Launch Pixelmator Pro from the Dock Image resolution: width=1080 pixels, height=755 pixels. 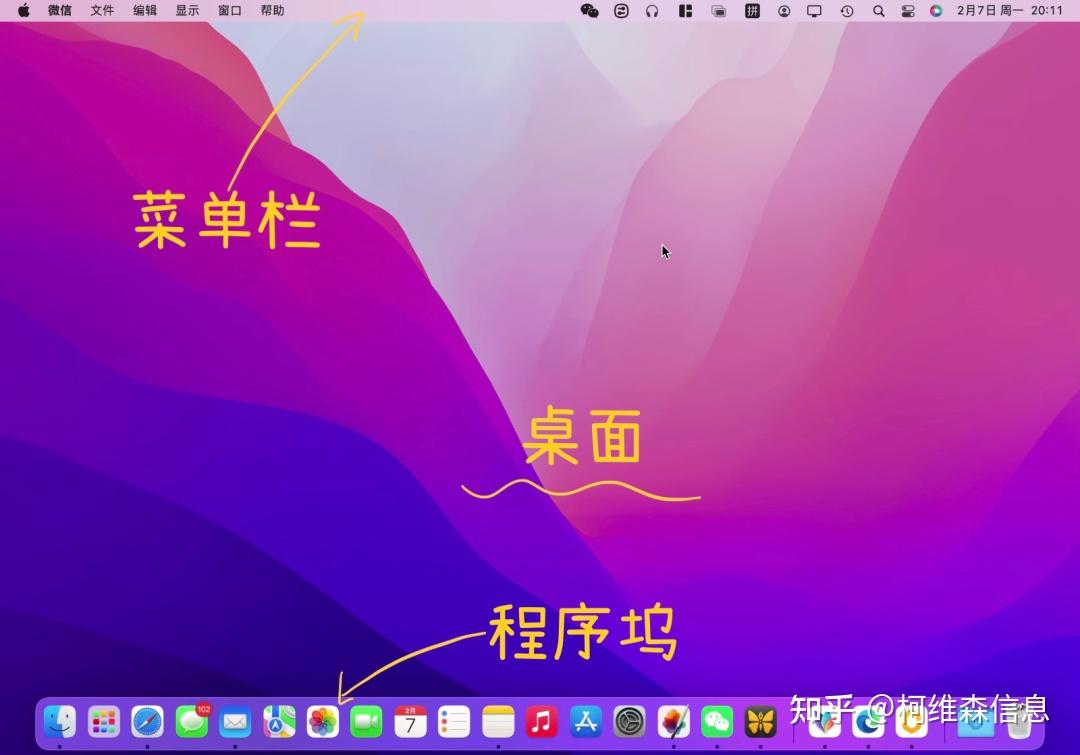(x=674, y=722)
